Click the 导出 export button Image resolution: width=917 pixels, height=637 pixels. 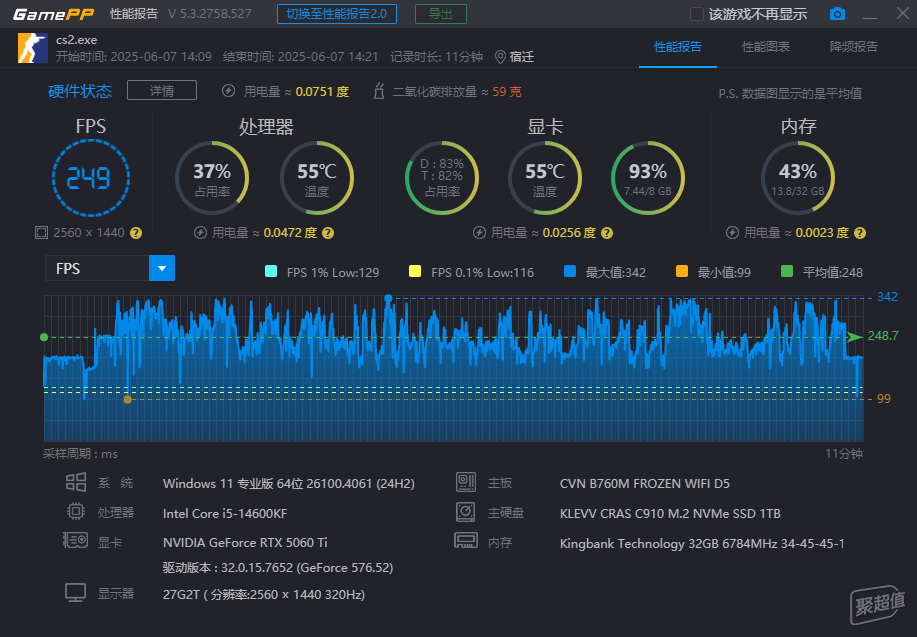pyautogui.click(x=440, y=14)
